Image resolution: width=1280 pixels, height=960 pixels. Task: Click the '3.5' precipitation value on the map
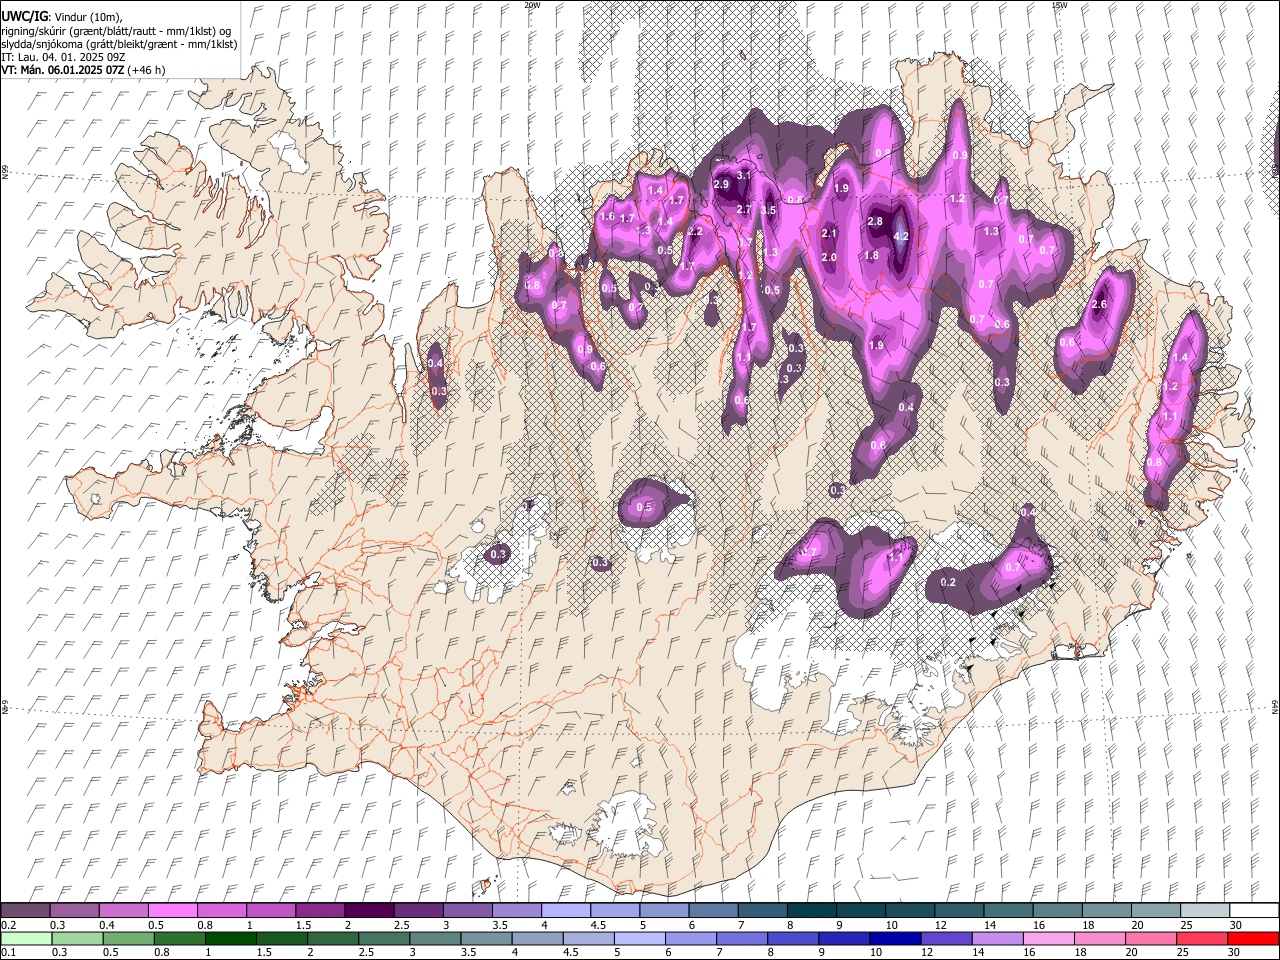[x=768, y=211]
